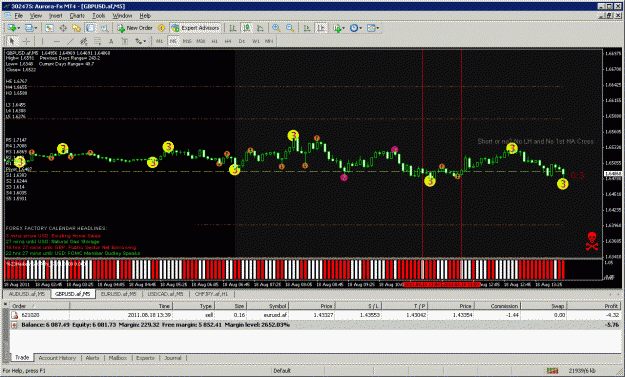Expand the Profiles dropdown arrow
This screenshot has width=625, height=377.
click(36, 28)
